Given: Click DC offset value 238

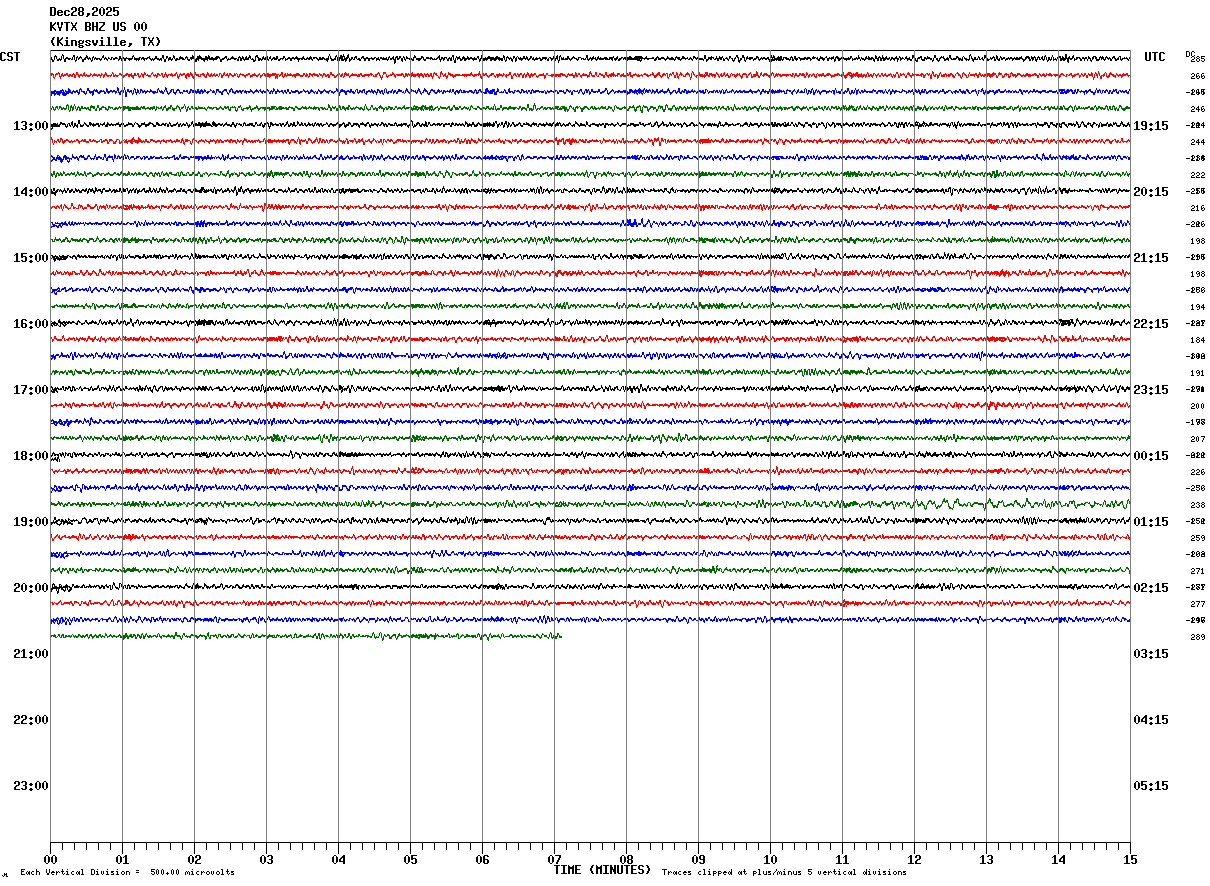Looking at the screenshot, I should (x=1197, y=505).
